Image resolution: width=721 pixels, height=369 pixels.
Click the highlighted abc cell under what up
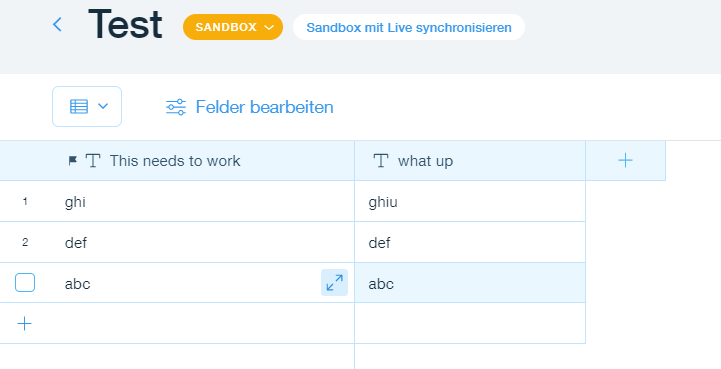(470, 283)
